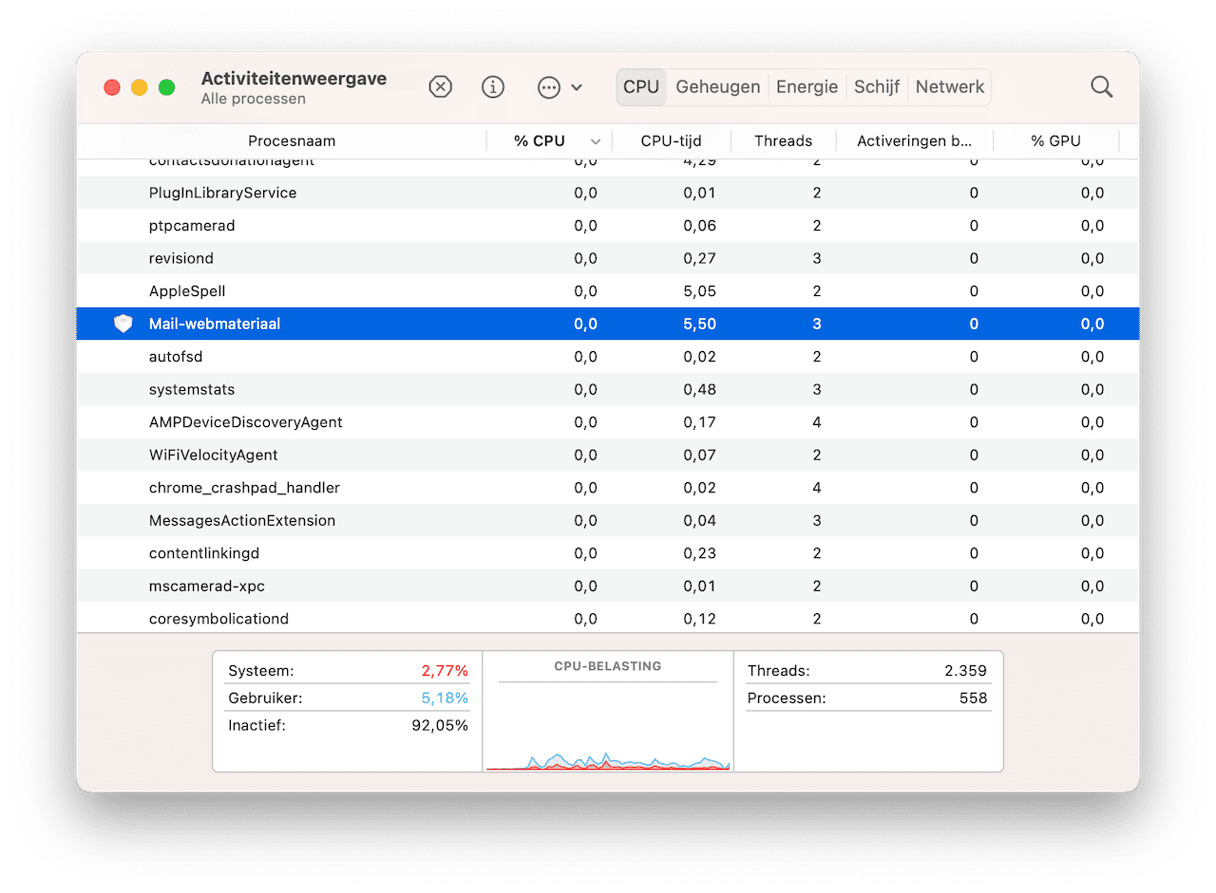Select the CPU tab
The width and height of the screenshot is (1216, 893).
point(641,87)
